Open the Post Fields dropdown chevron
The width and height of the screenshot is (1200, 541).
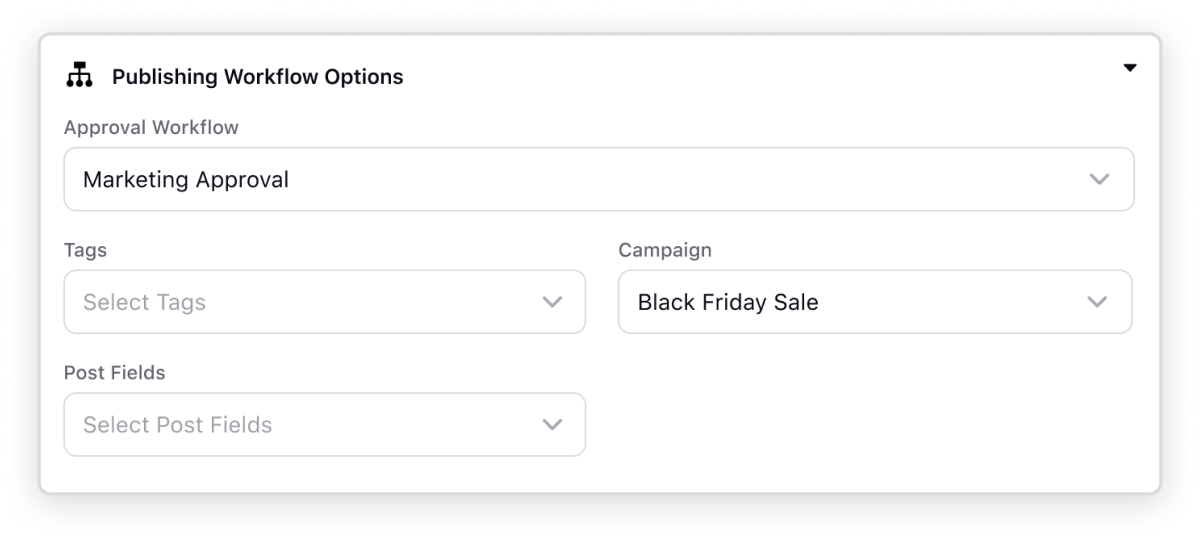[x=552, y=424]
